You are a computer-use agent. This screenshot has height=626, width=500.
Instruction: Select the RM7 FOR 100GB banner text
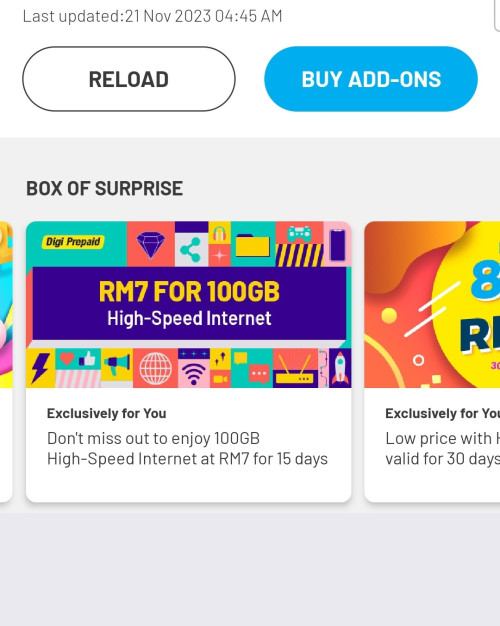[189, 291]
